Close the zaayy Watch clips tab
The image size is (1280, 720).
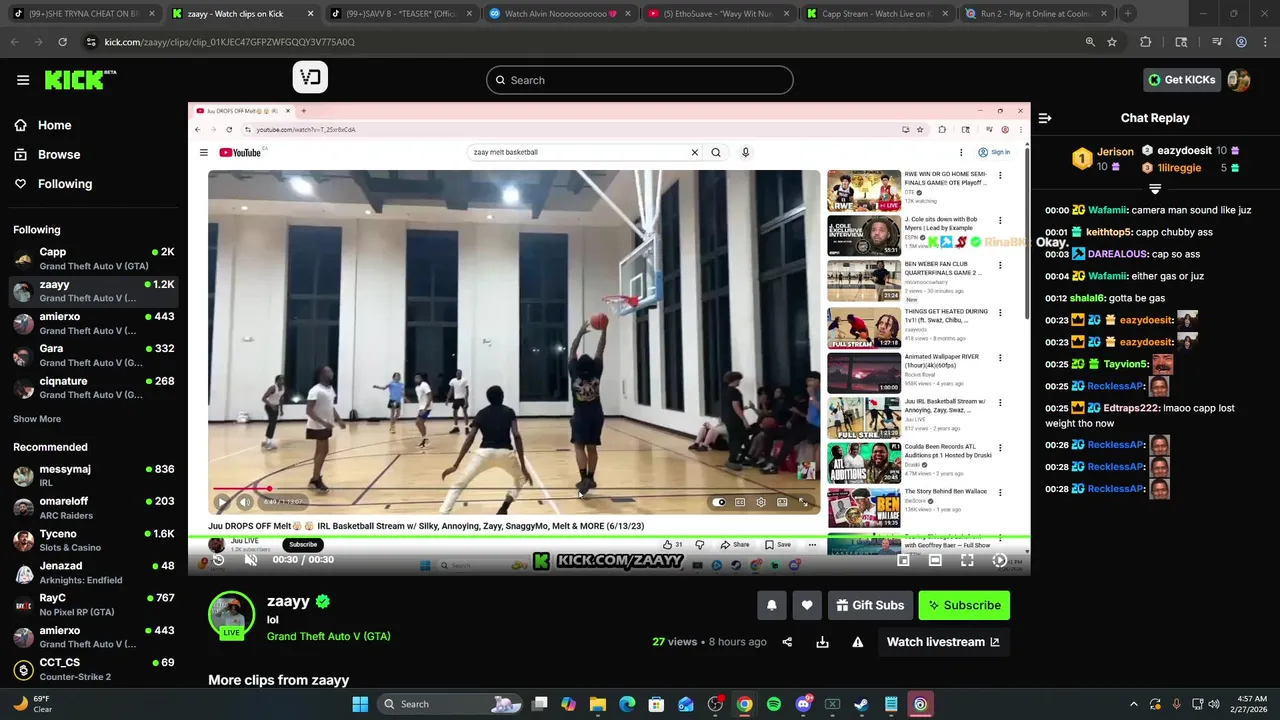(x=310, y=14)
